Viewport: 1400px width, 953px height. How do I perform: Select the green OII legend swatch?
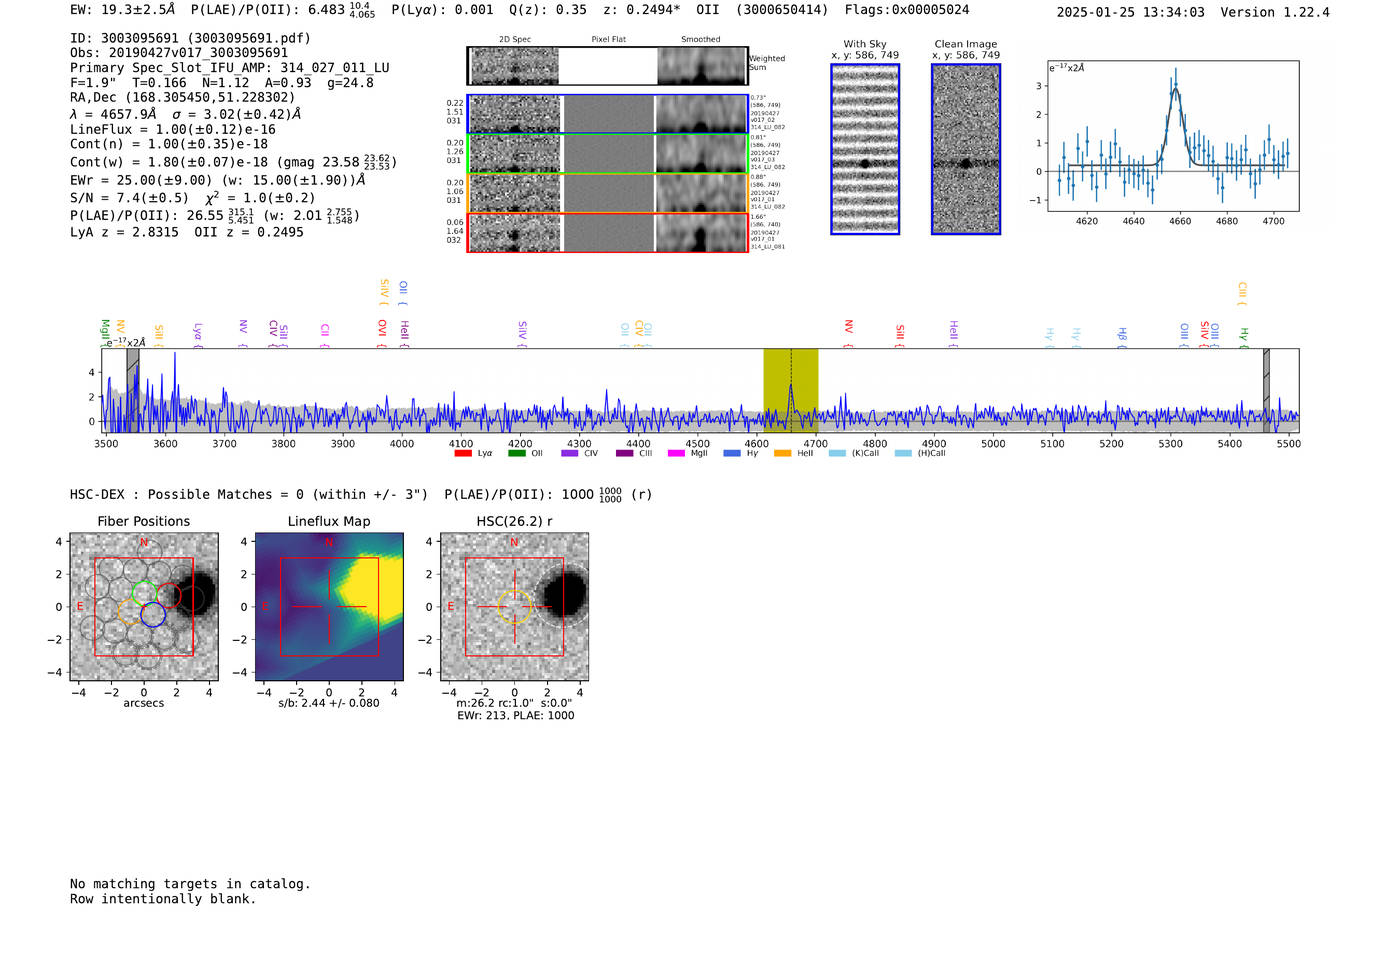pos(516,454)
